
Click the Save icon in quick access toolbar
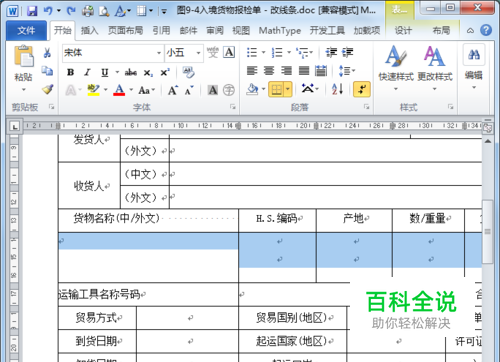[x=32, y=11]
